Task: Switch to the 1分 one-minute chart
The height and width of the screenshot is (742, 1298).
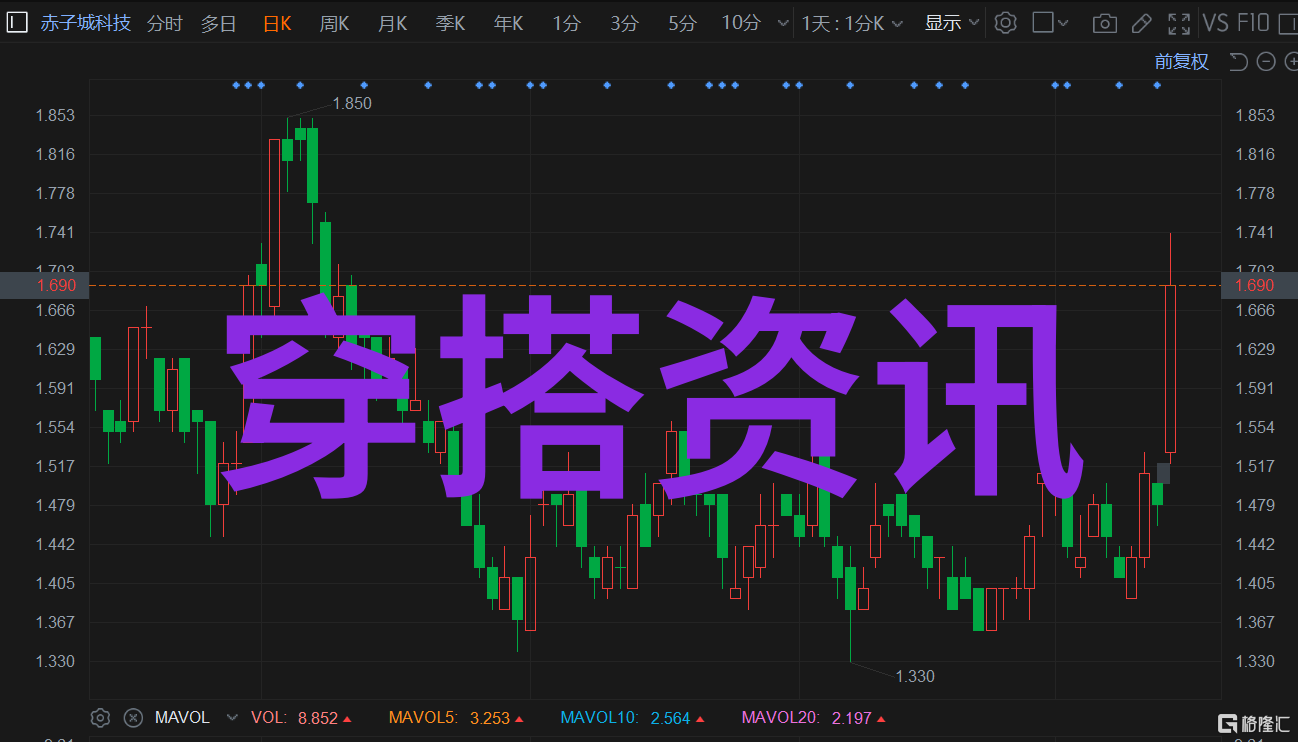Action: click(566, 23)
